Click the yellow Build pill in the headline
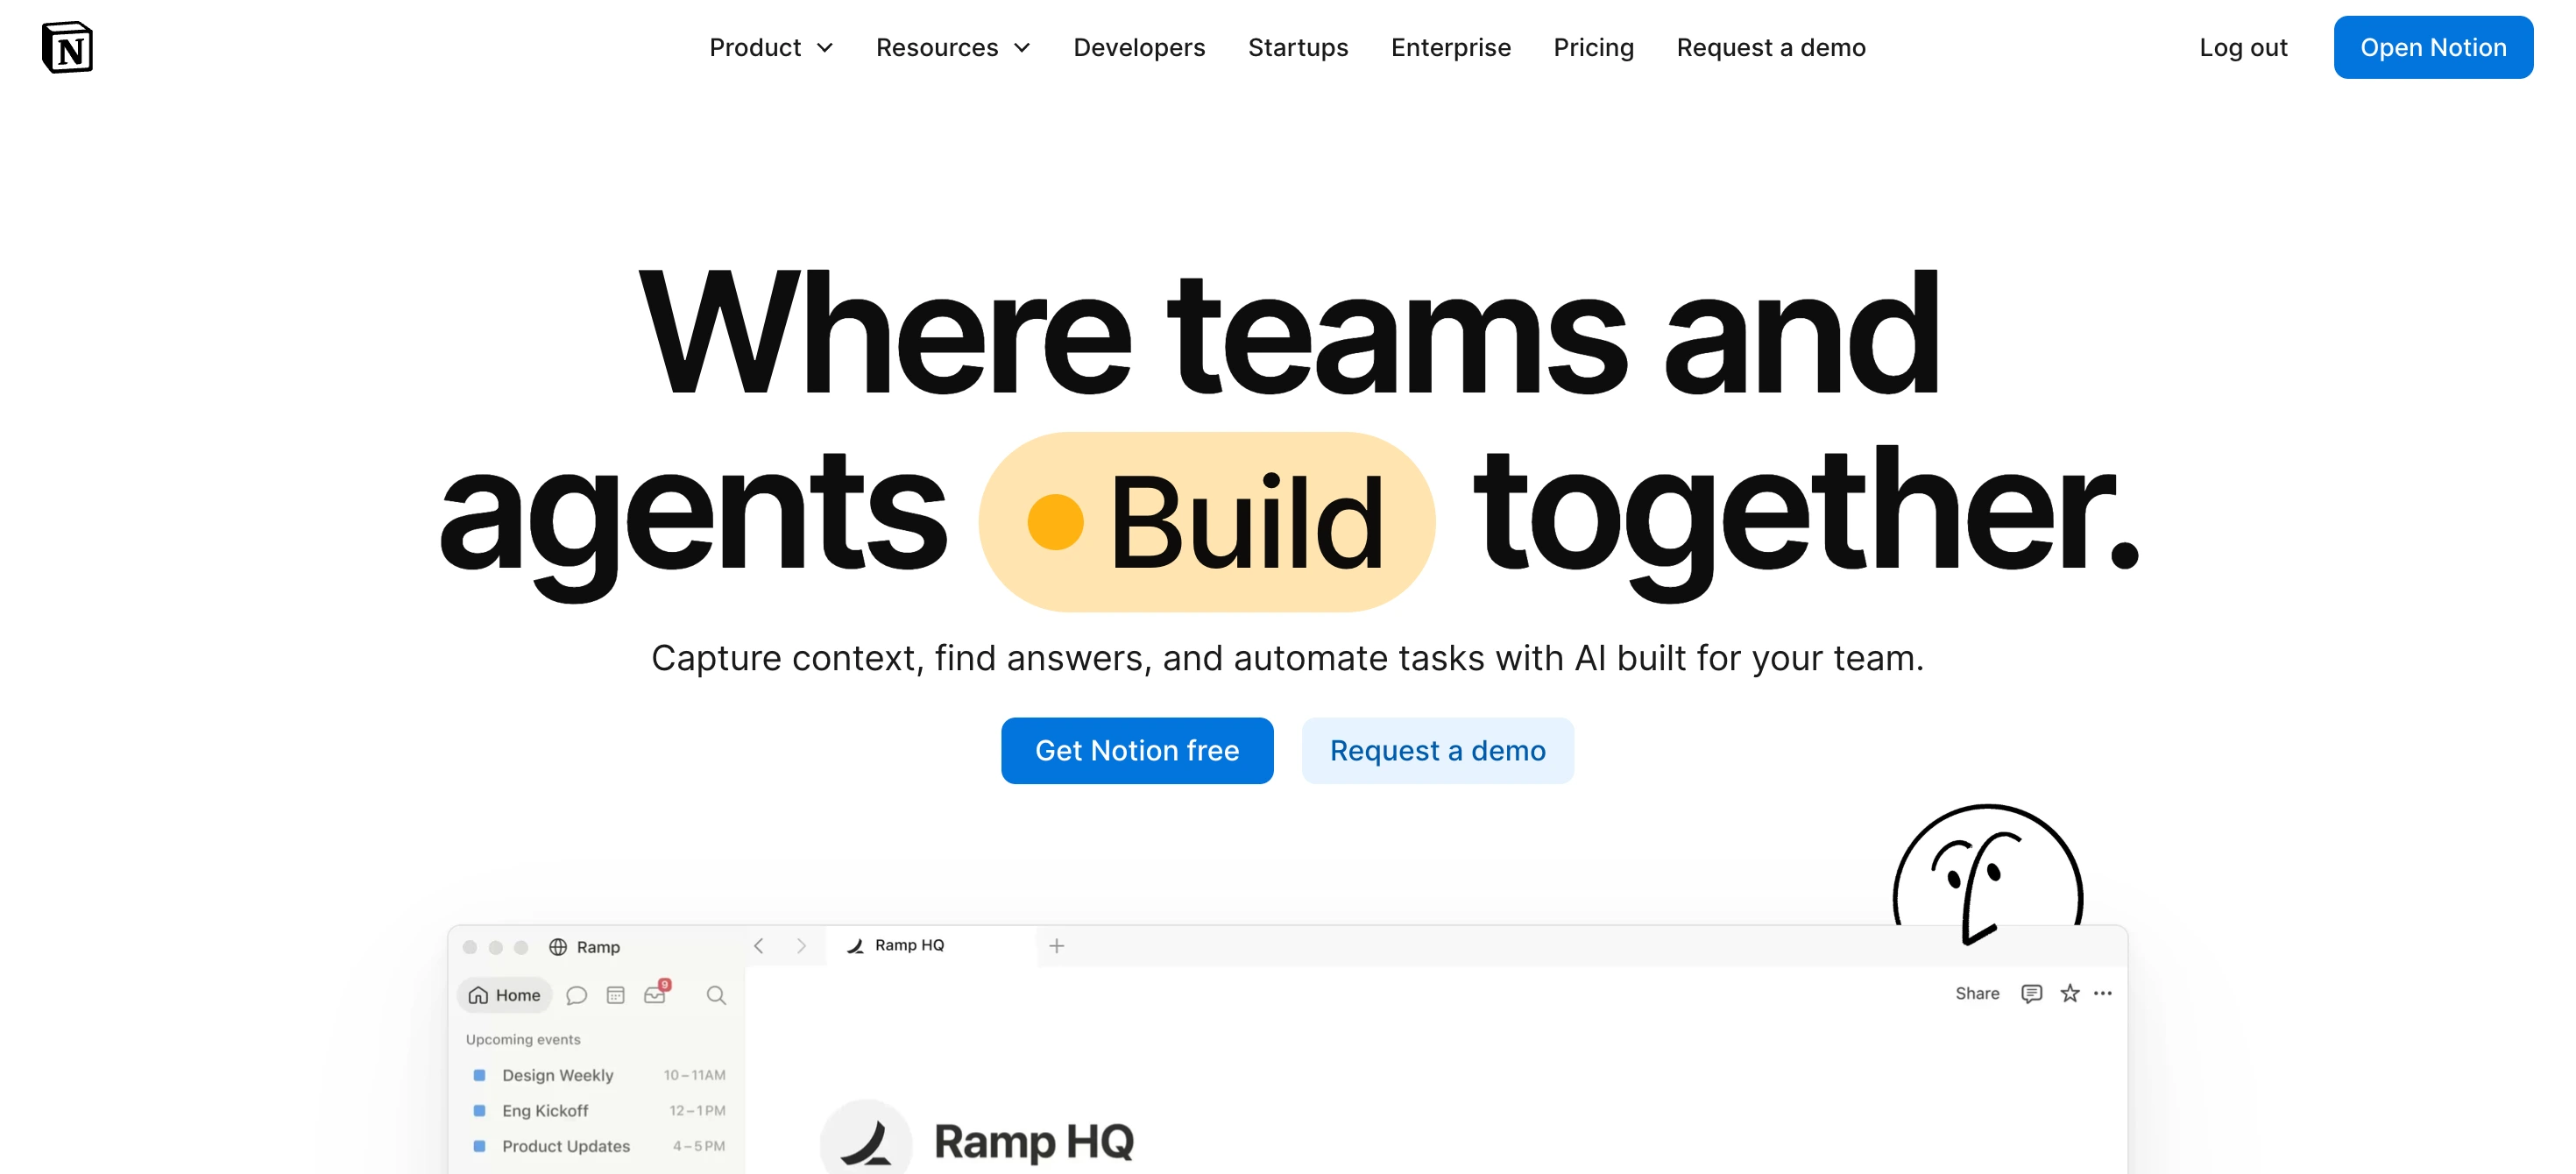Image resolution: width=2576 pixels, height=1174 pixels. pos(1207,522)
